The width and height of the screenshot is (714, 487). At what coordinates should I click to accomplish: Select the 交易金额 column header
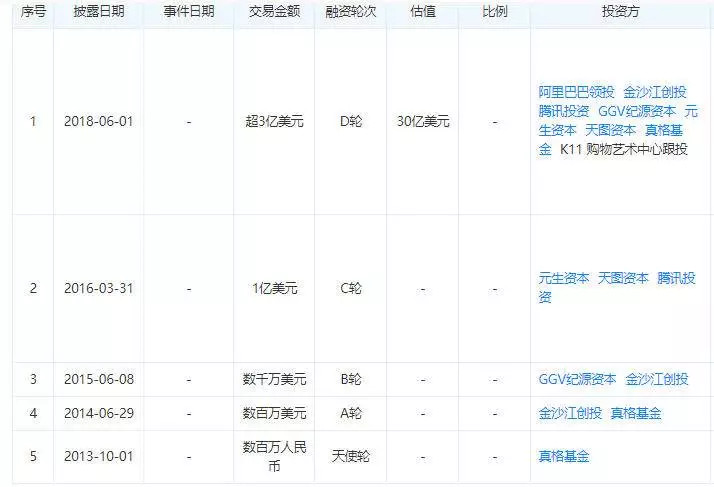(274, 11)
